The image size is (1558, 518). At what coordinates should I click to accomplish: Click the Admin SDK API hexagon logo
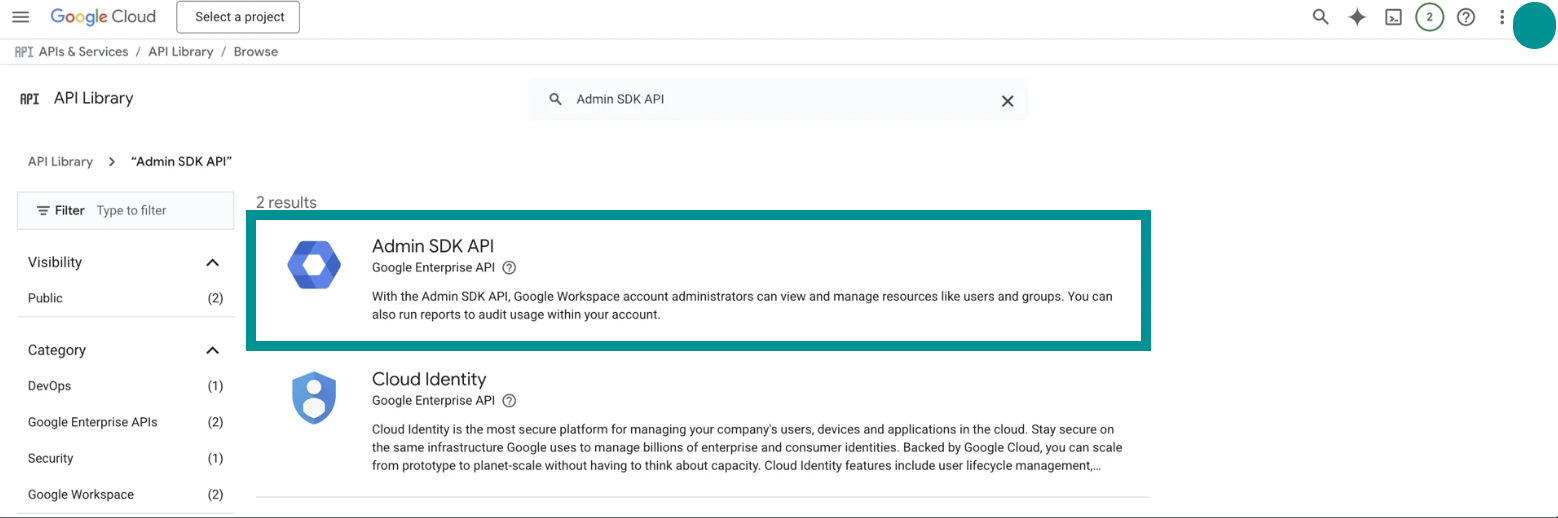click(x=314, y=264)
